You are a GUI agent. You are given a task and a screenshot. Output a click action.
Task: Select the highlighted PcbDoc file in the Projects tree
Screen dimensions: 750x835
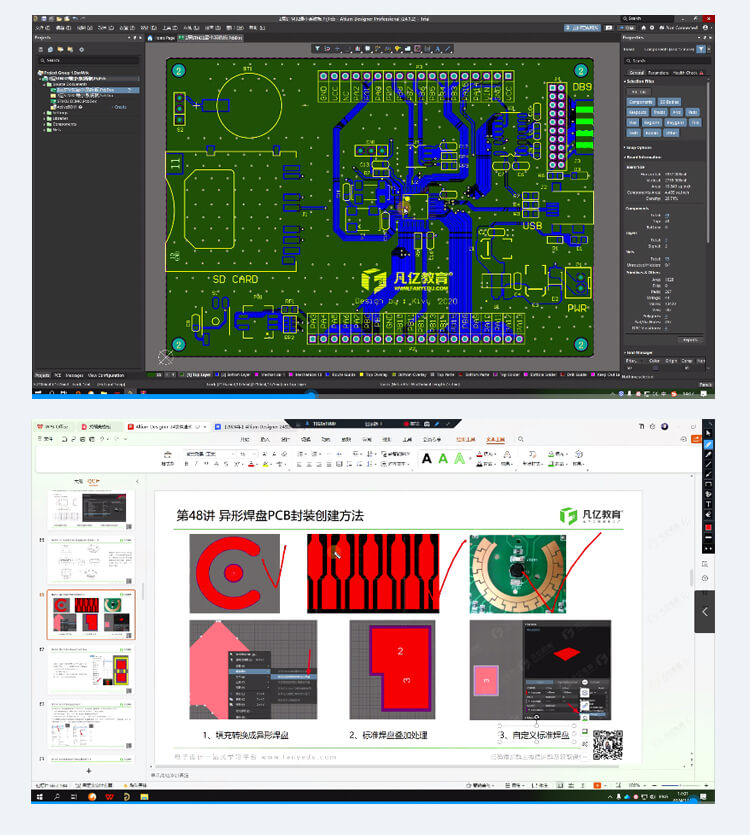95,90
